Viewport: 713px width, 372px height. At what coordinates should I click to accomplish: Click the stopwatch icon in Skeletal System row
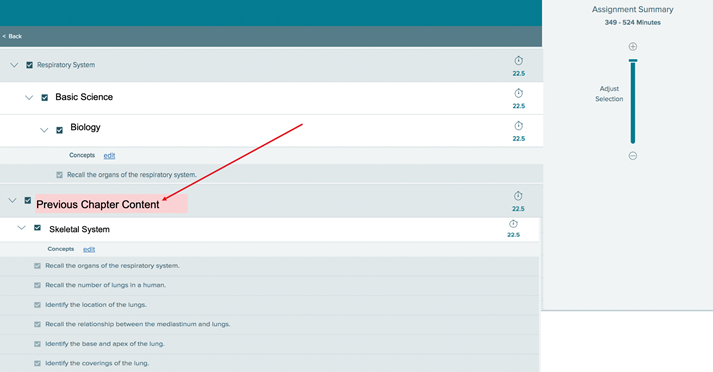(513, 224)
